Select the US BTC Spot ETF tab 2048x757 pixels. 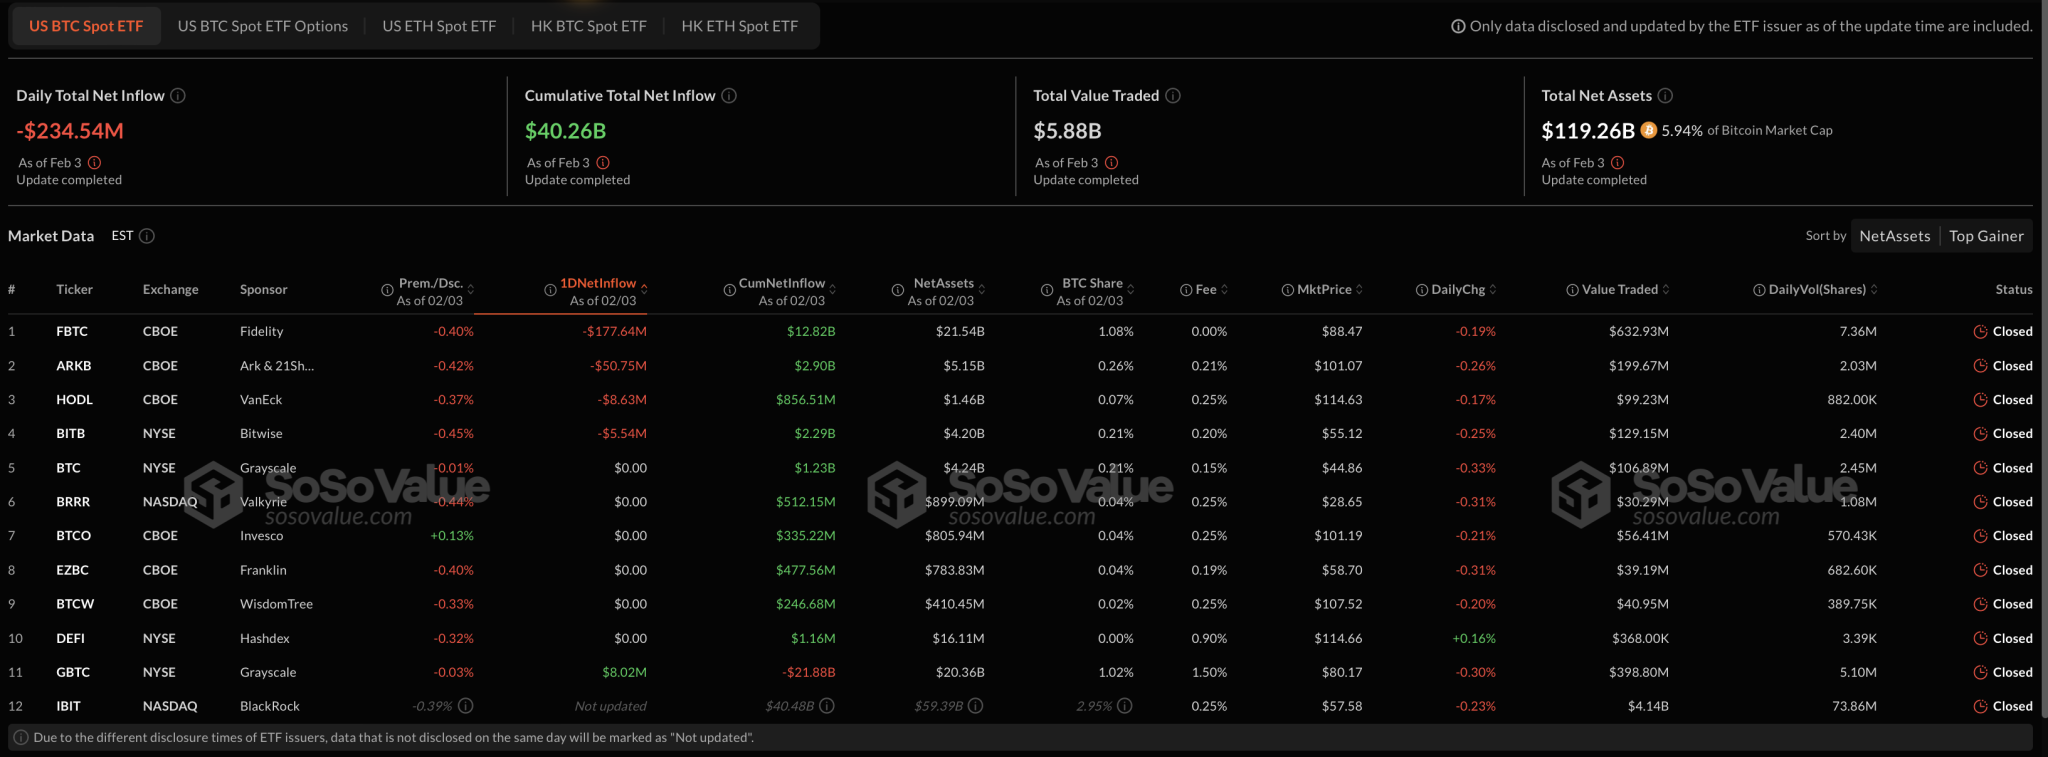86,26
